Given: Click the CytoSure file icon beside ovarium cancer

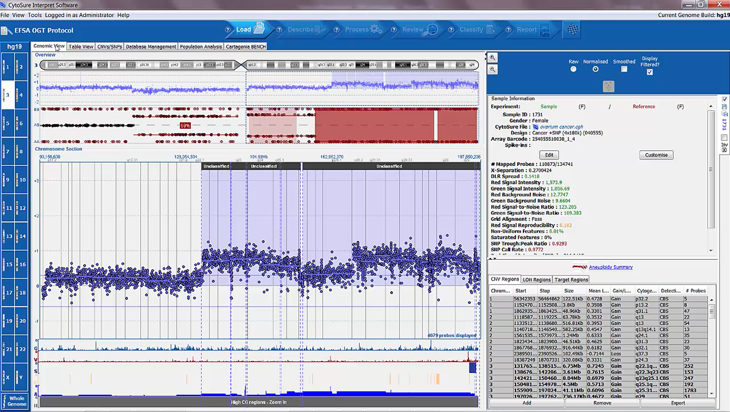Looking at the screenshot, I should [535, 127].
